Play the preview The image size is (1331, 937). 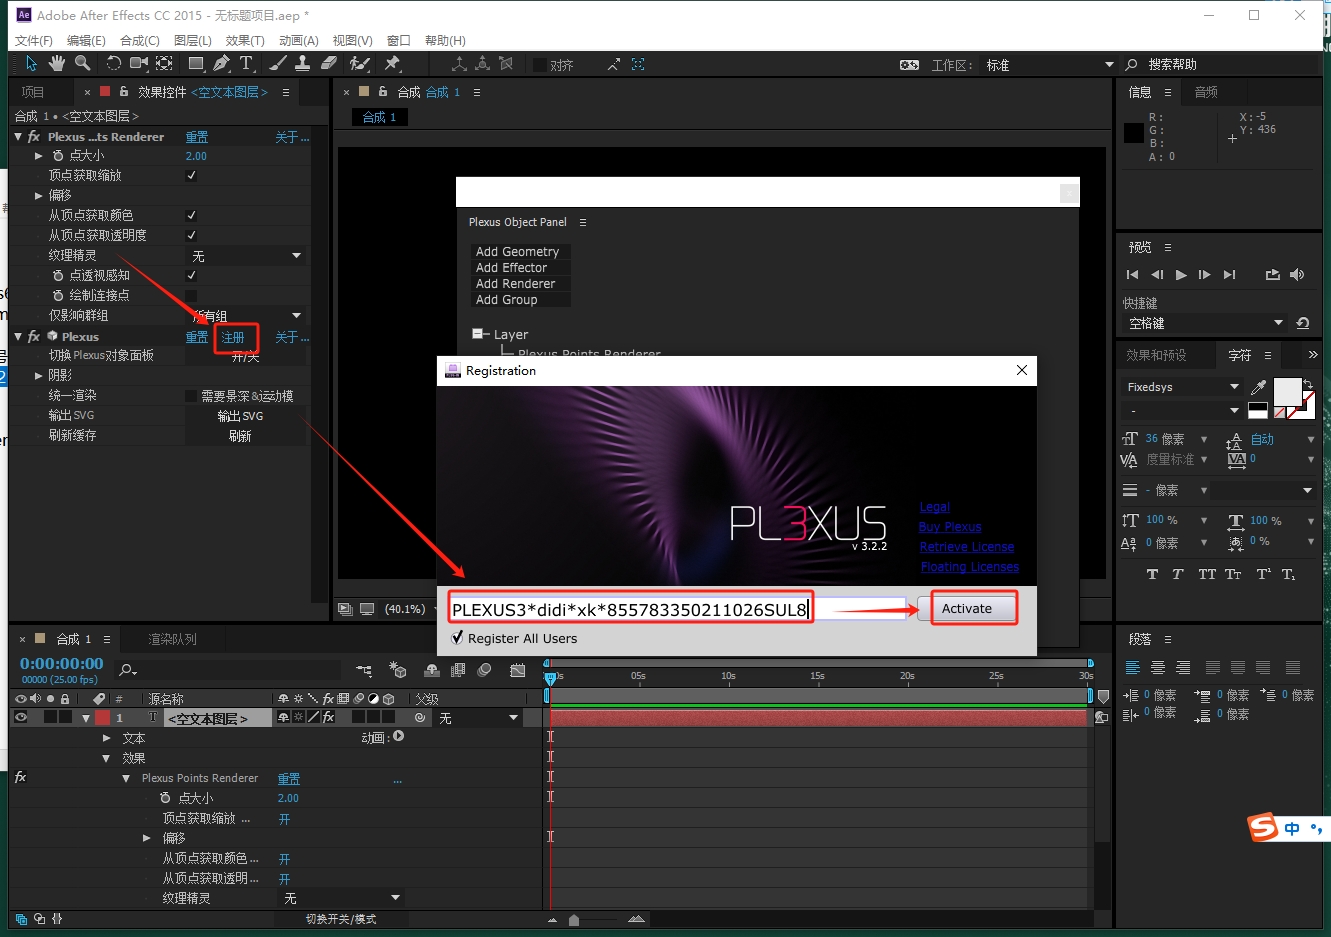pos(1181,275)
